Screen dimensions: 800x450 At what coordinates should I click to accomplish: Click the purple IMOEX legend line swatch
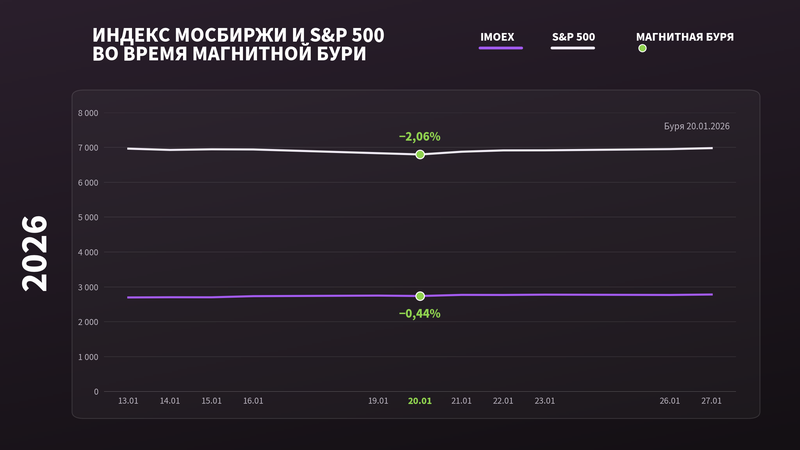[x=501, y=48]
